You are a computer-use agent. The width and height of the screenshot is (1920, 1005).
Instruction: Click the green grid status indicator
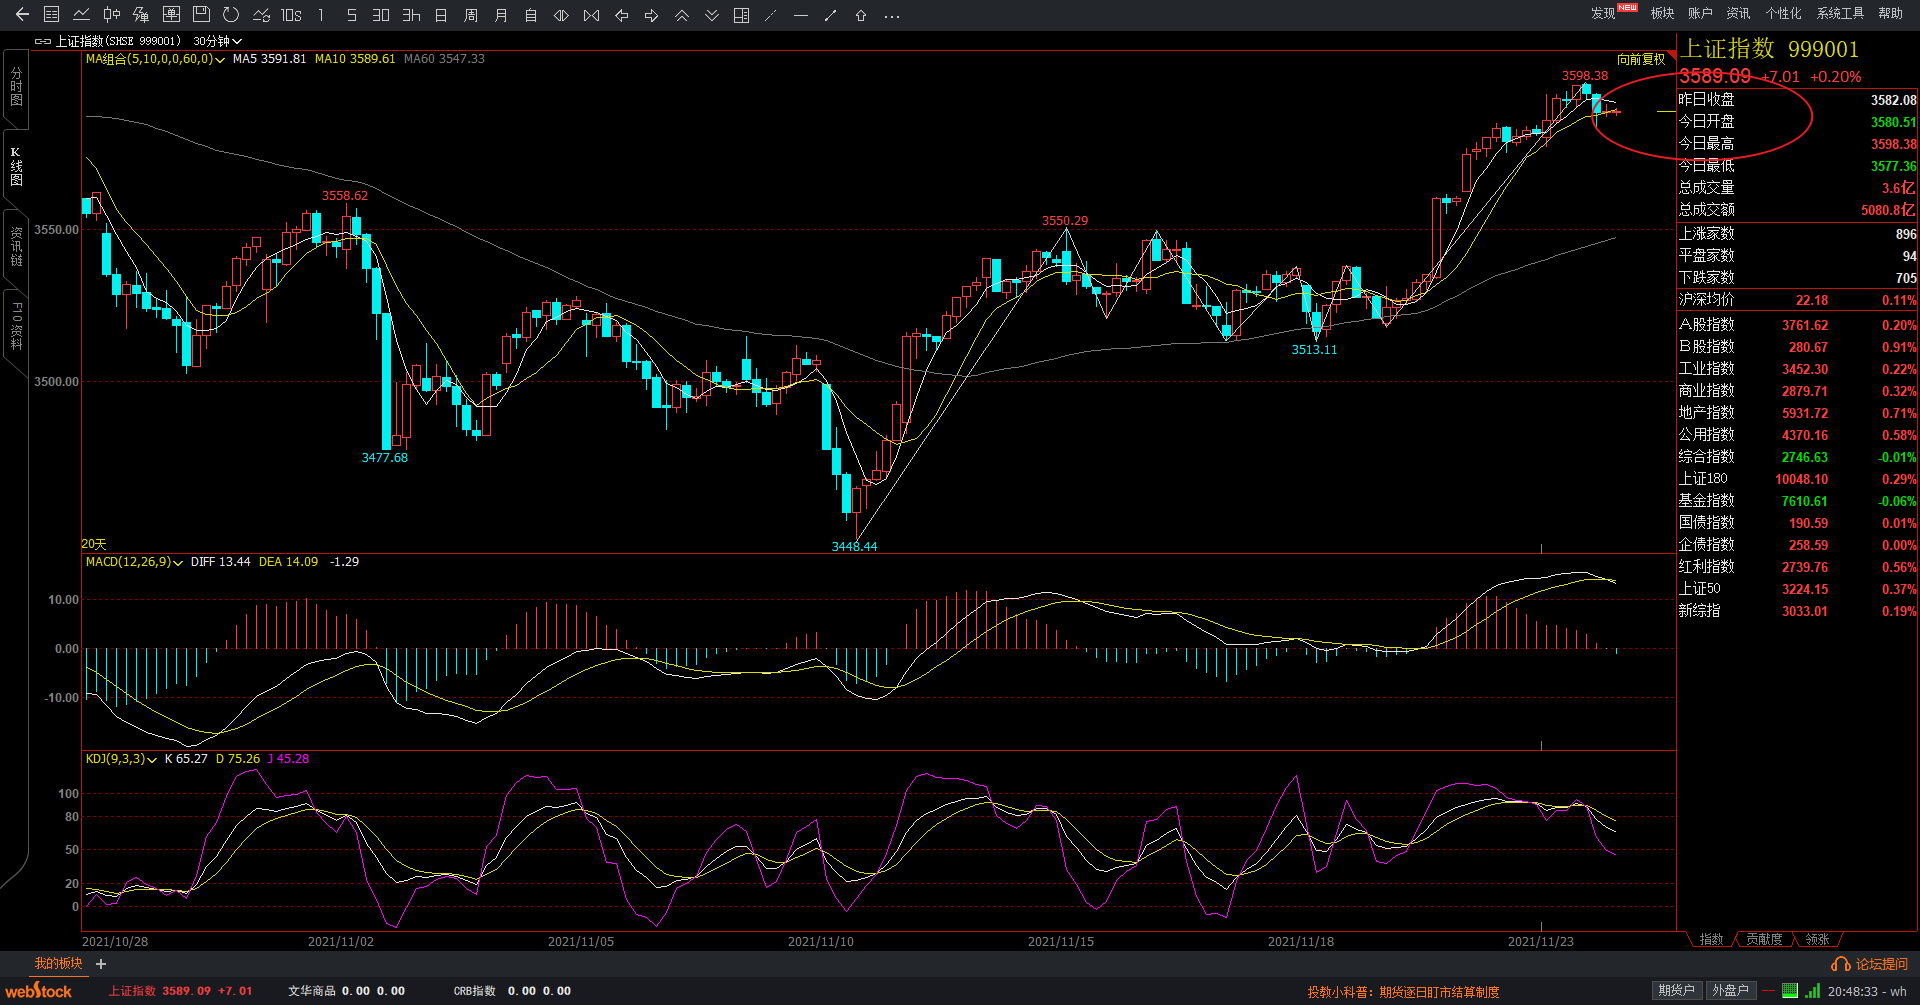tap(1790, 991)
